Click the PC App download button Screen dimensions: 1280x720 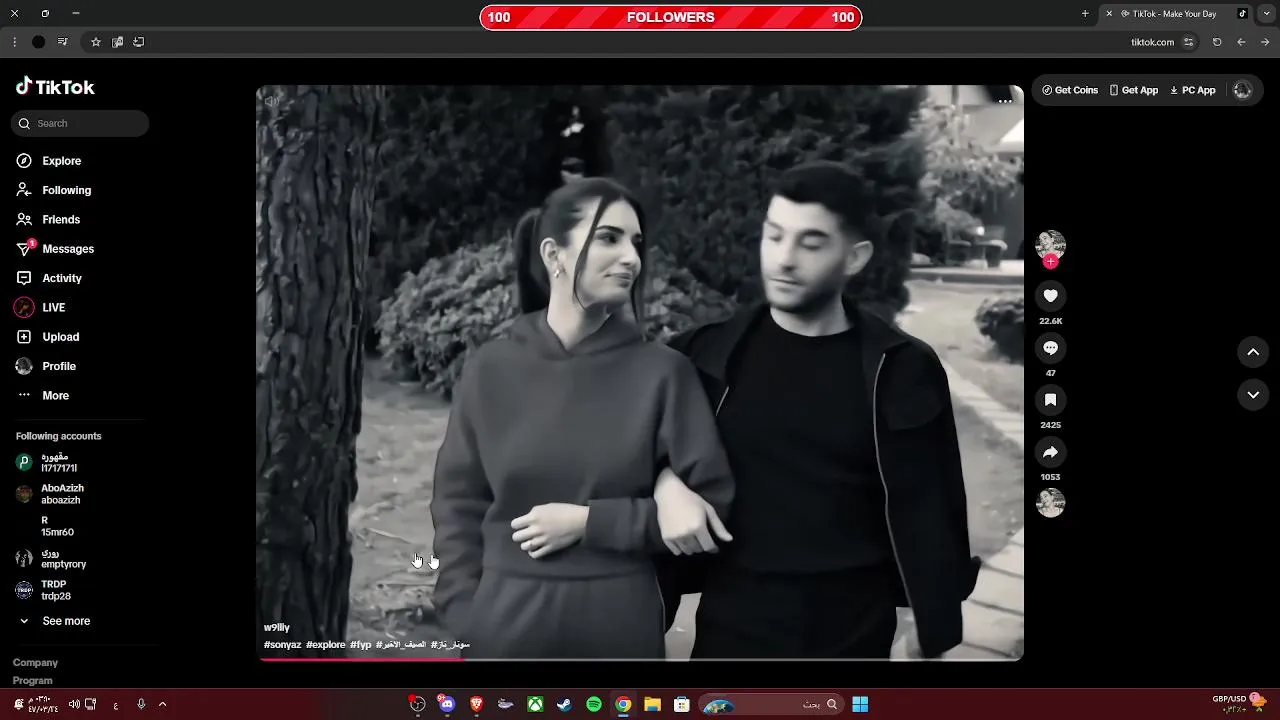[x=1192, y=90]
